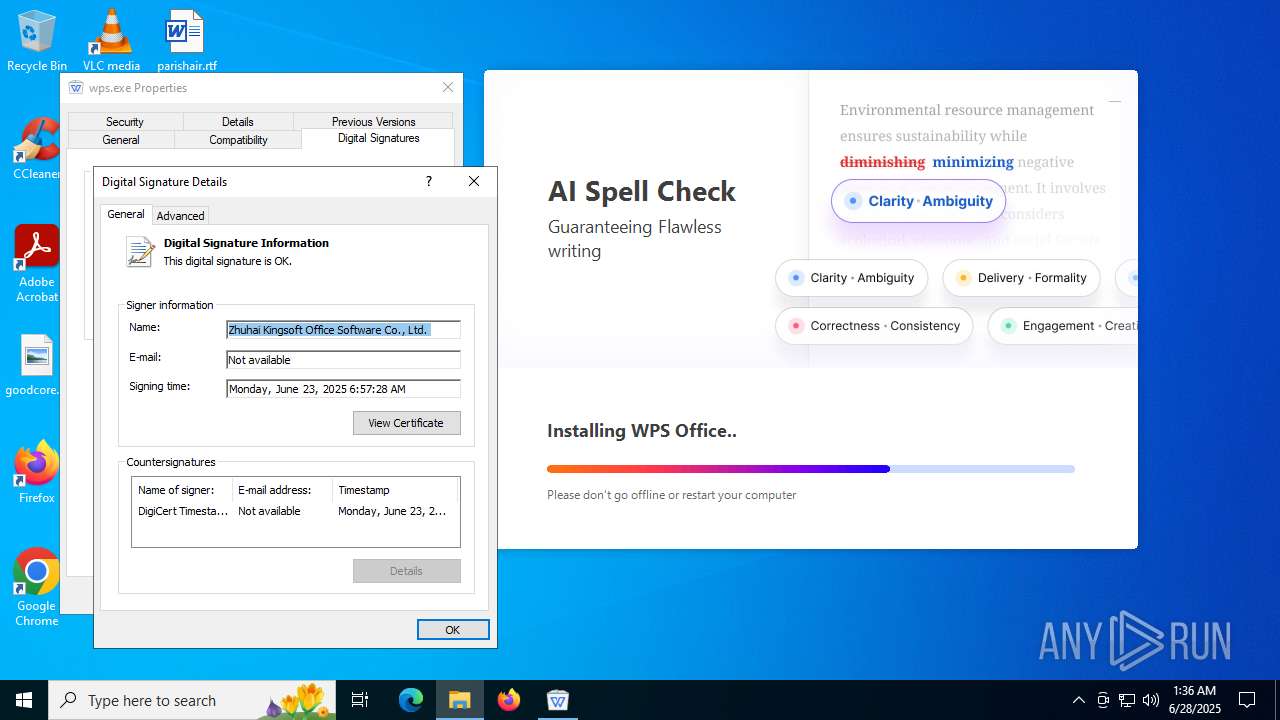Click the E-mail address column header
This screenshot has width=1280, height=720.
coord(283,490)
